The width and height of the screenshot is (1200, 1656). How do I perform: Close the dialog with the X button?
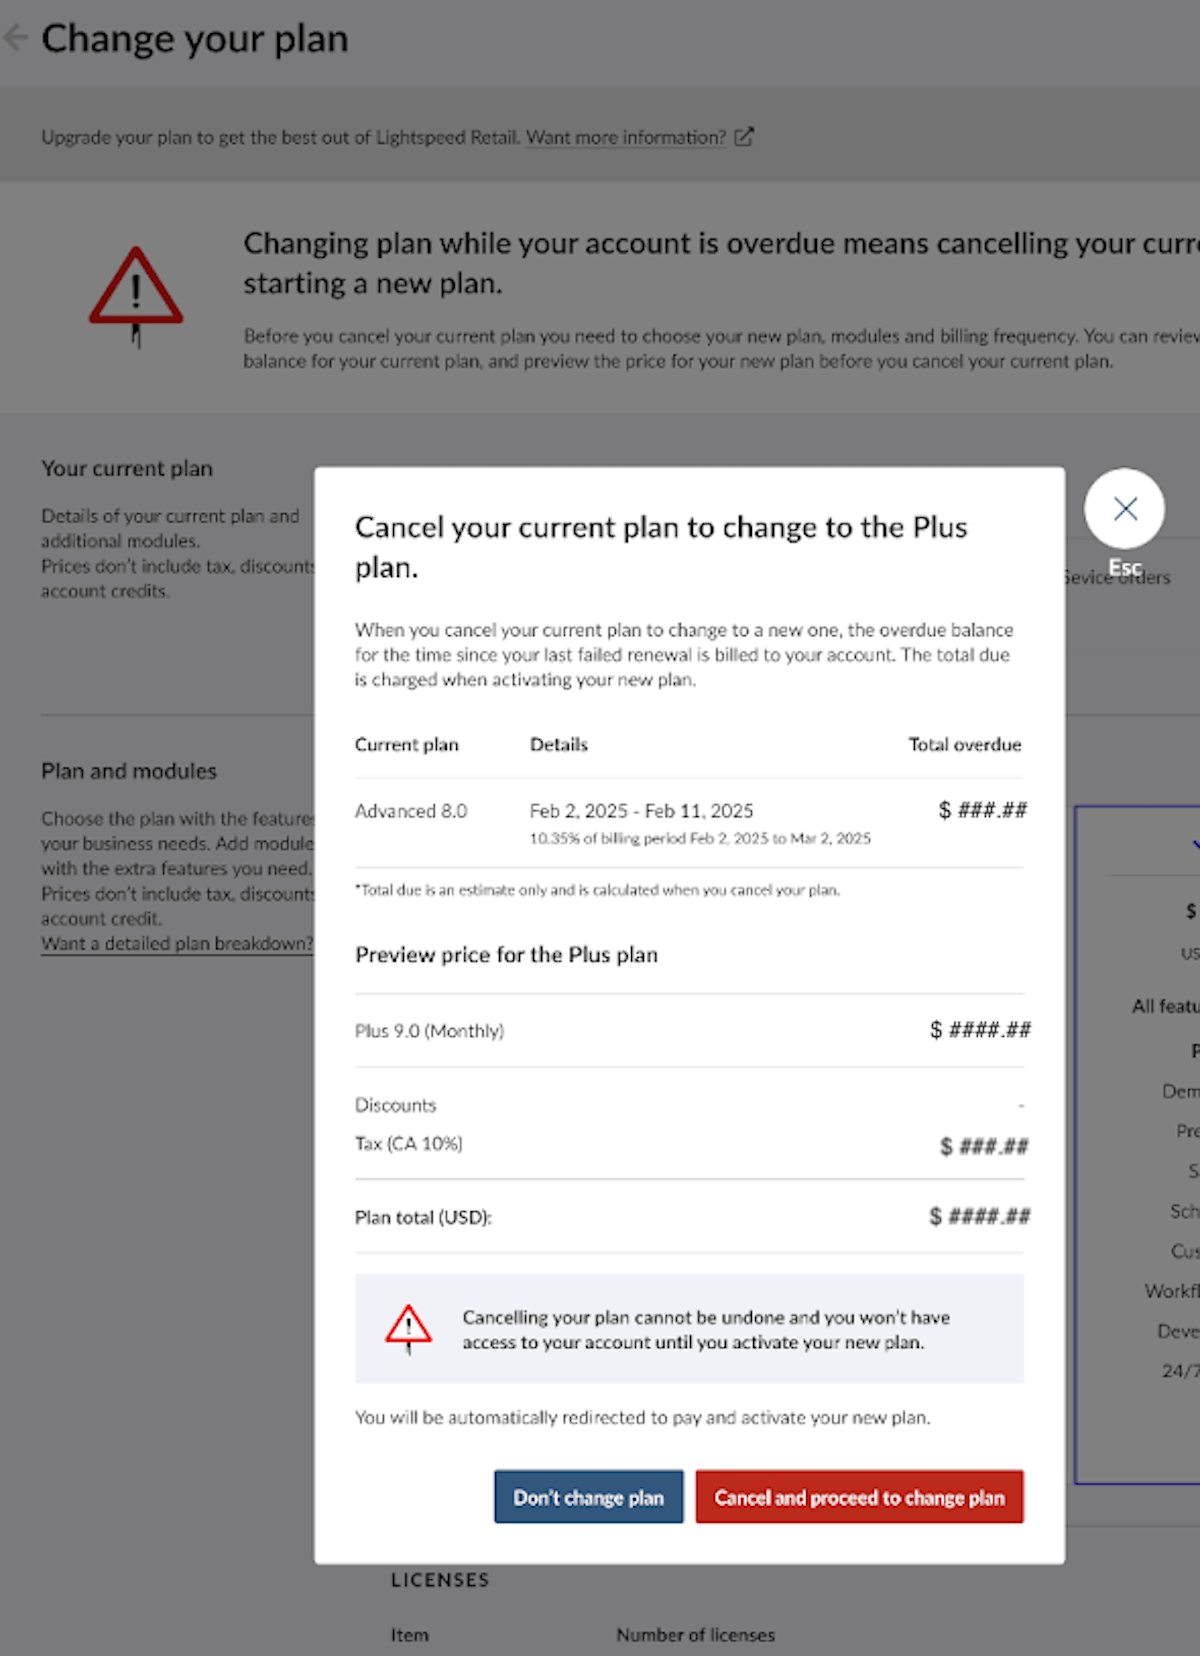click(x=1125, y=509)
